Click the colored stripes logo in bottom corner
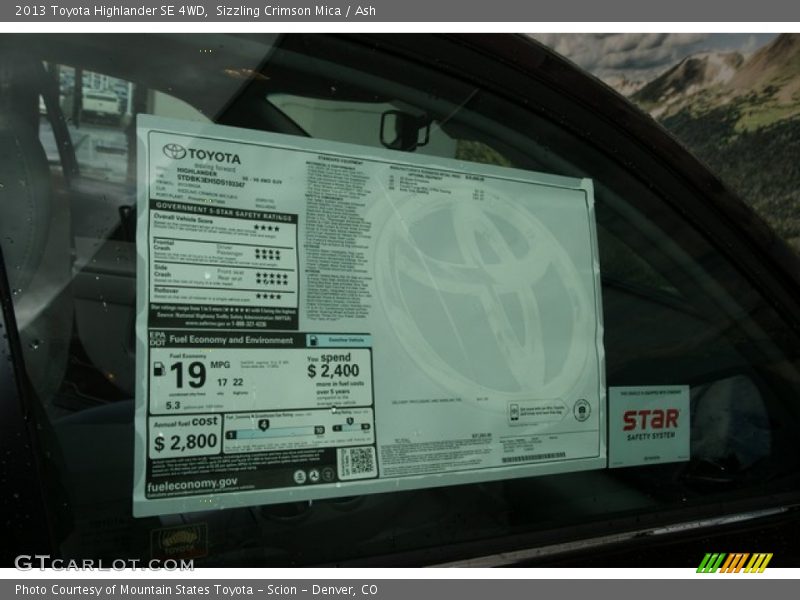The image size is (800, 600). 734,562
